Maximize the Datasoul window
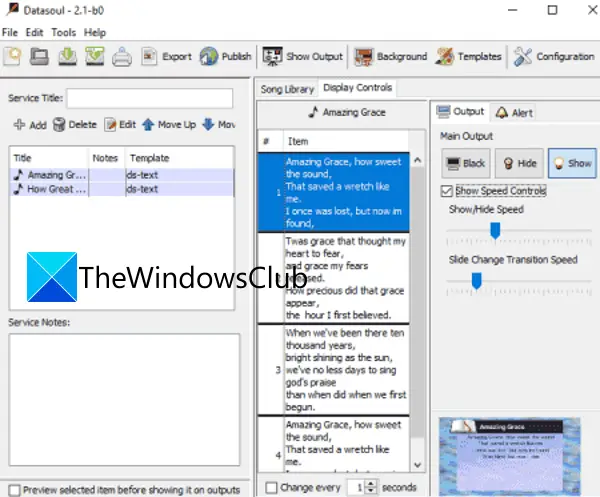Viewport: 600px width, 497px height. point(552,10)
